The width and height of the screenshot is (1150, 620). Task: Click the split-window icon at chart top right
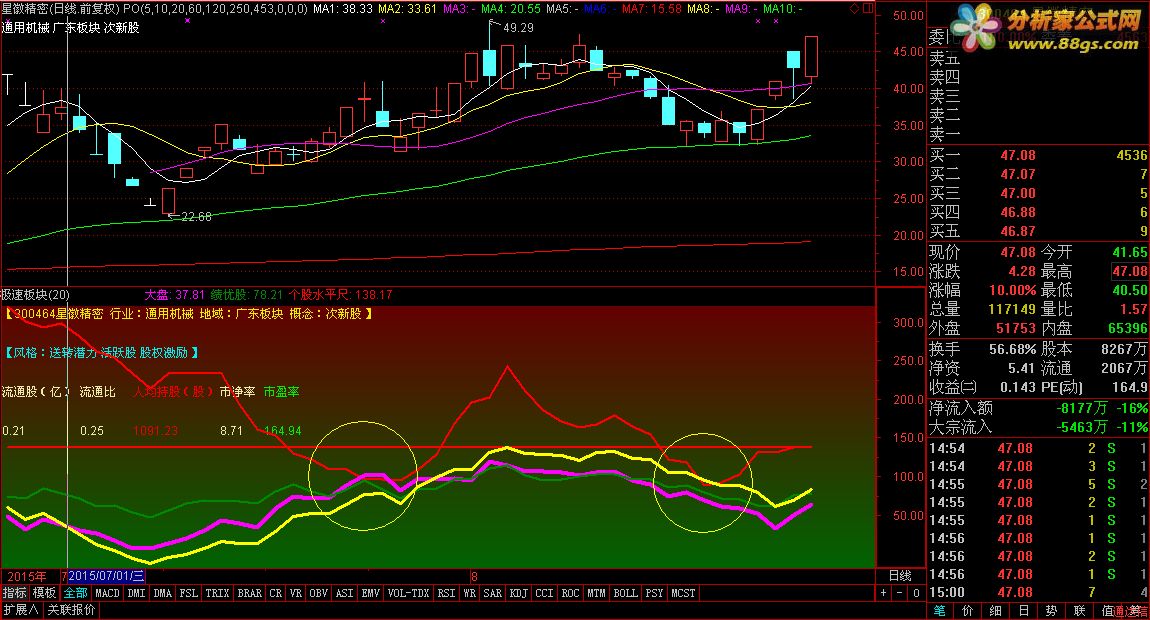(868, 9)
